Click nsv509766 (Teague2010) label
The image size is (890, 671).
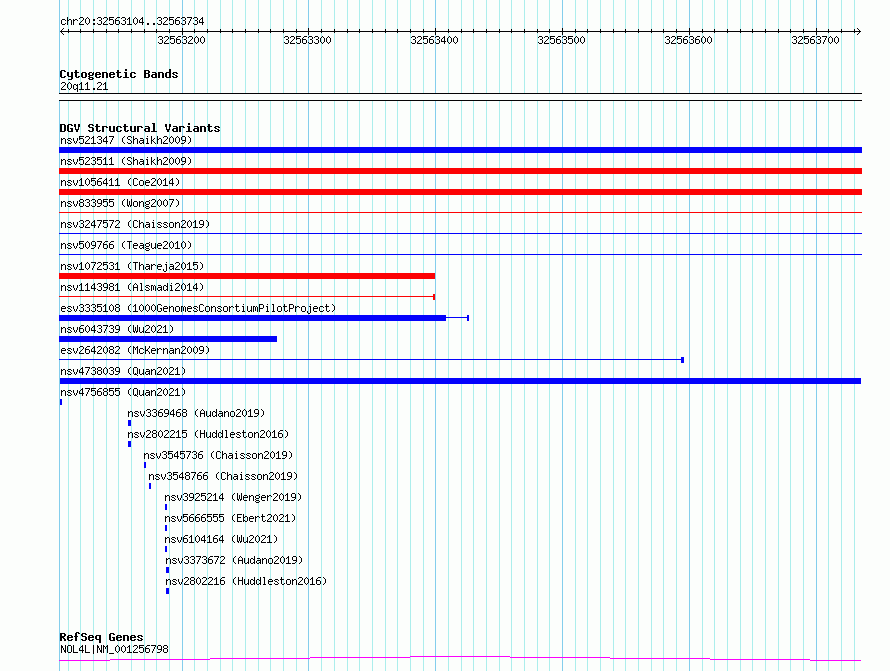126,245
